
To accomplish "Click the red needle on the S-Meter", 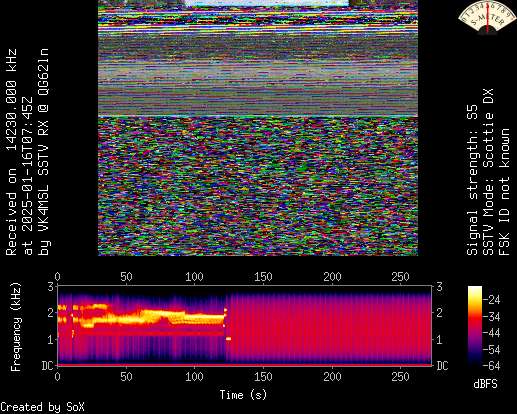I will pyautogui.click(x=488, y=17).
